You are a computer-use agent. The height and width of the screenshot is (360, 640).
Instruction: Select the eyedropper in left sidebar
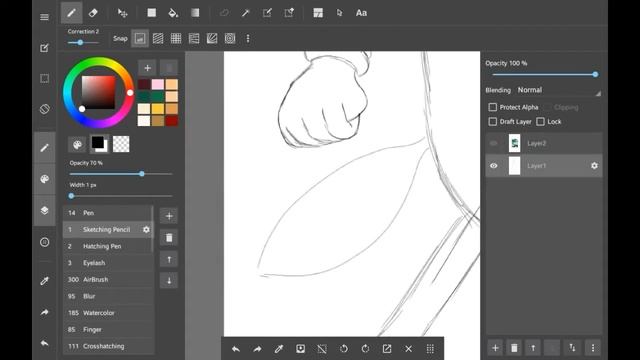coord(44,281)
